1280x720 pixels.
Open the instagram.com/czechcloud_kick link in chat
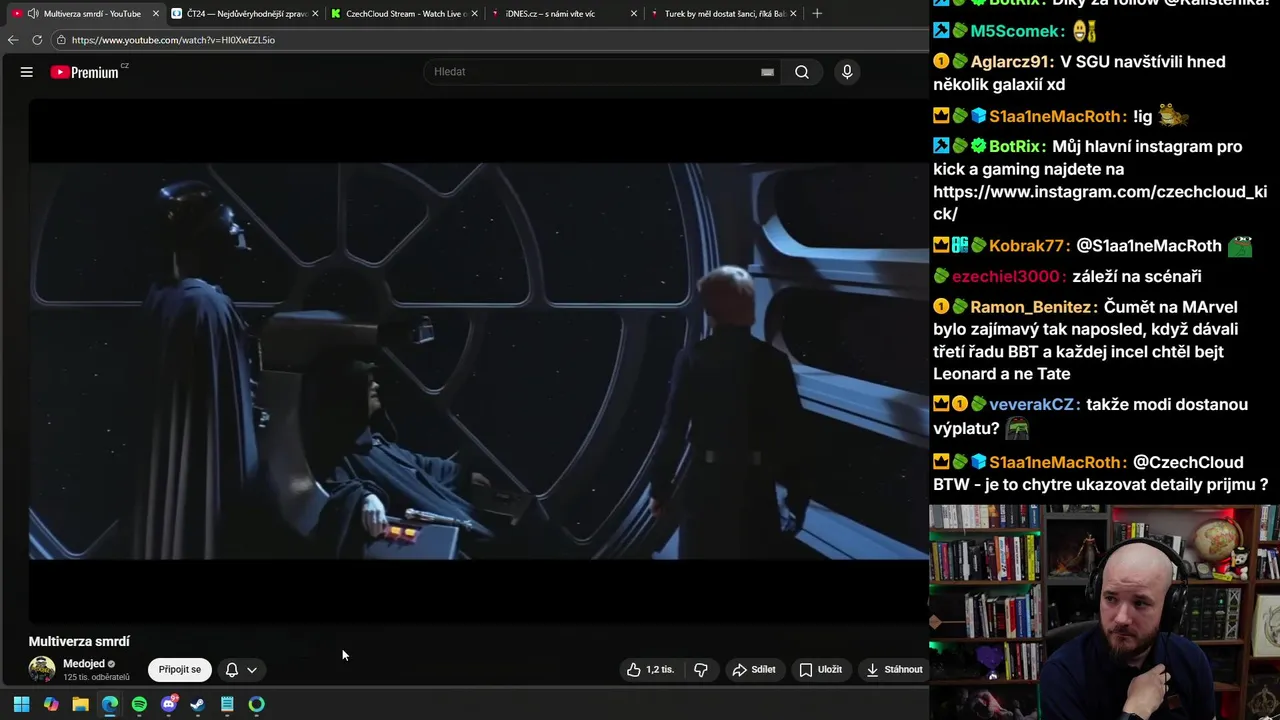(1100, 202)
